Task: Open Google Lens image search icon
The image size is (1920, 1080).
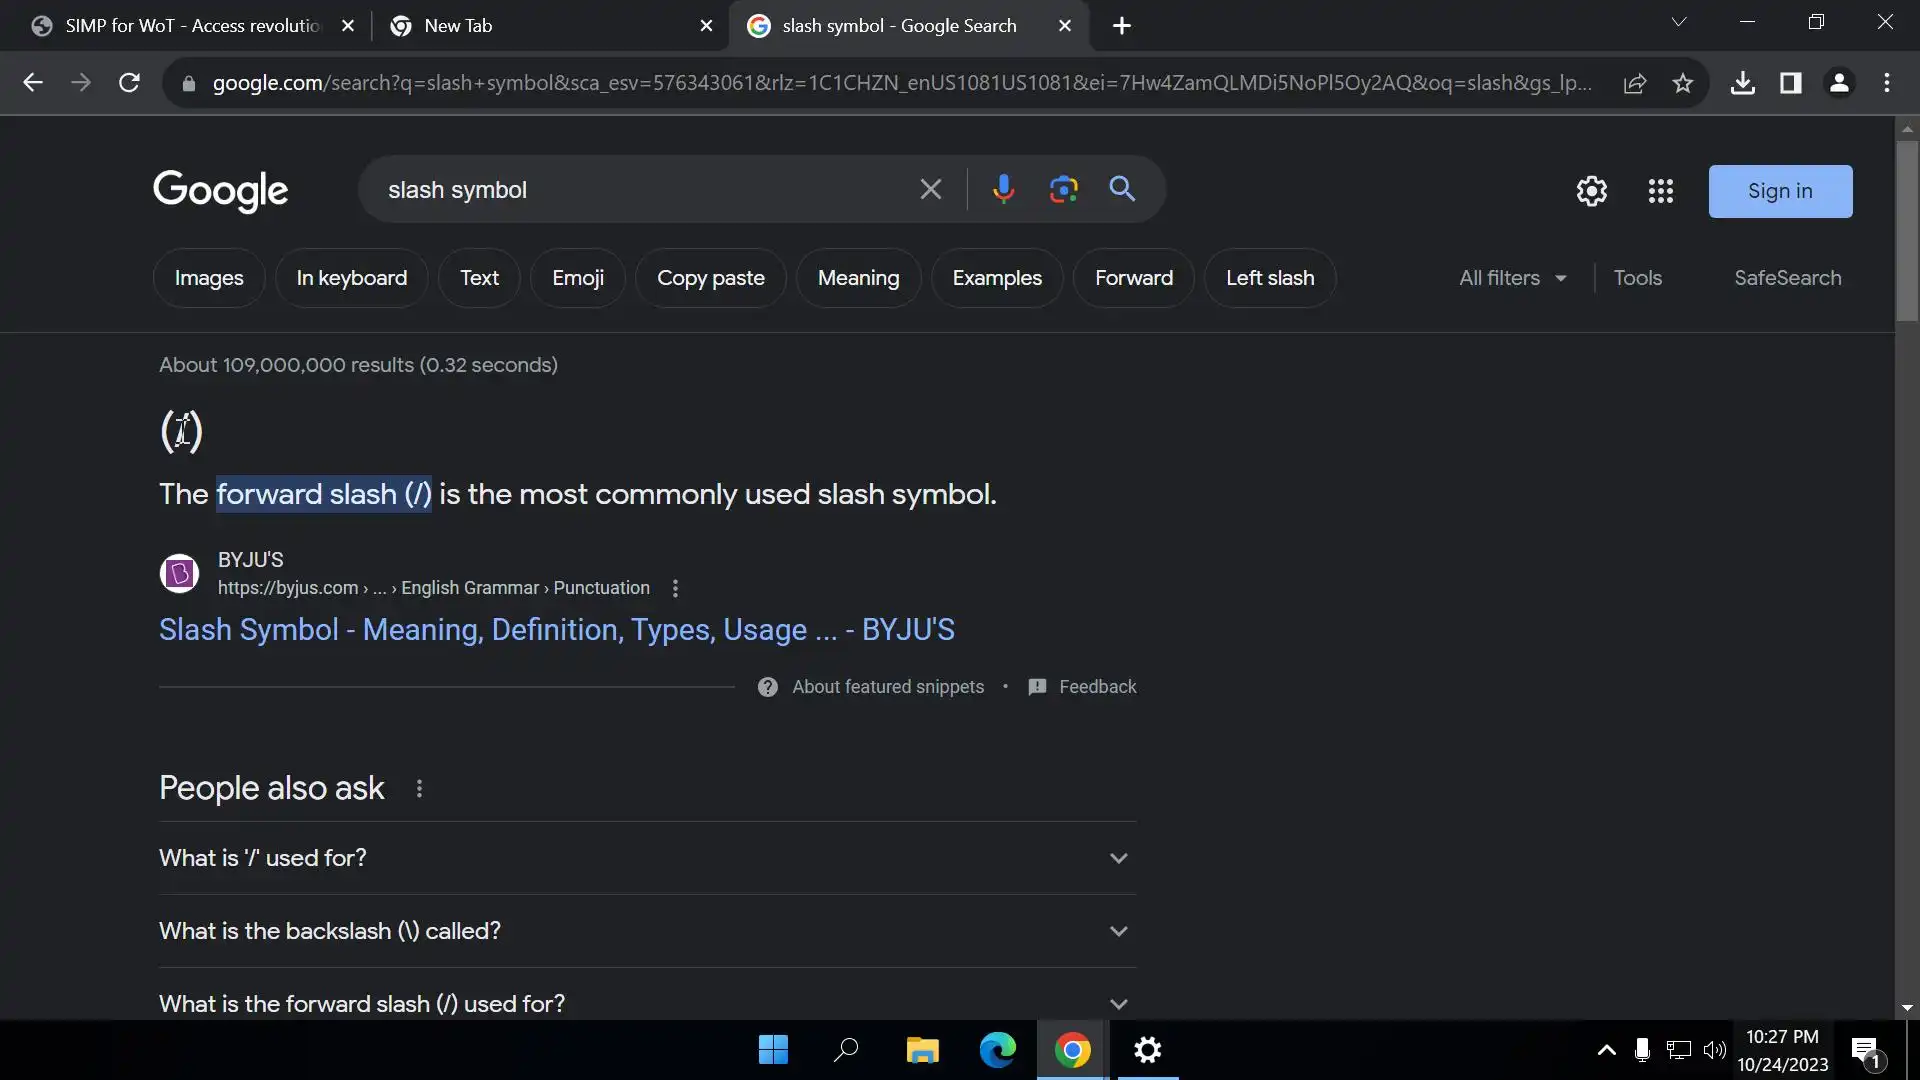Action: [x=1063, y=189]
